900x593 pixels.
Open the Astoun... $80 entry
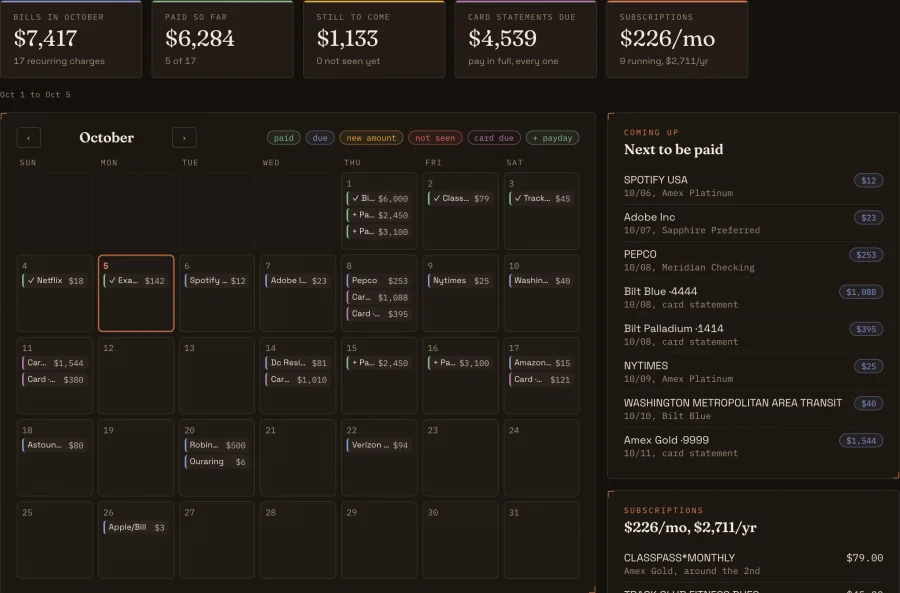[55, 445]
